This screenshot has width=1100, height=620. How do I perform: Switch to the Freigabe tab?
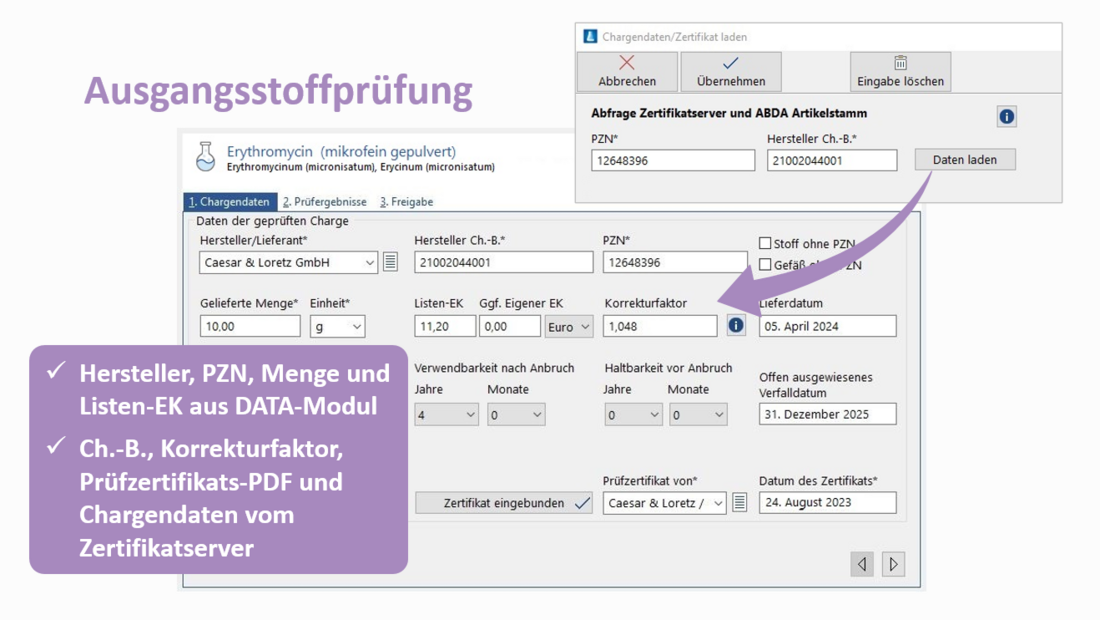pos(406,202)
